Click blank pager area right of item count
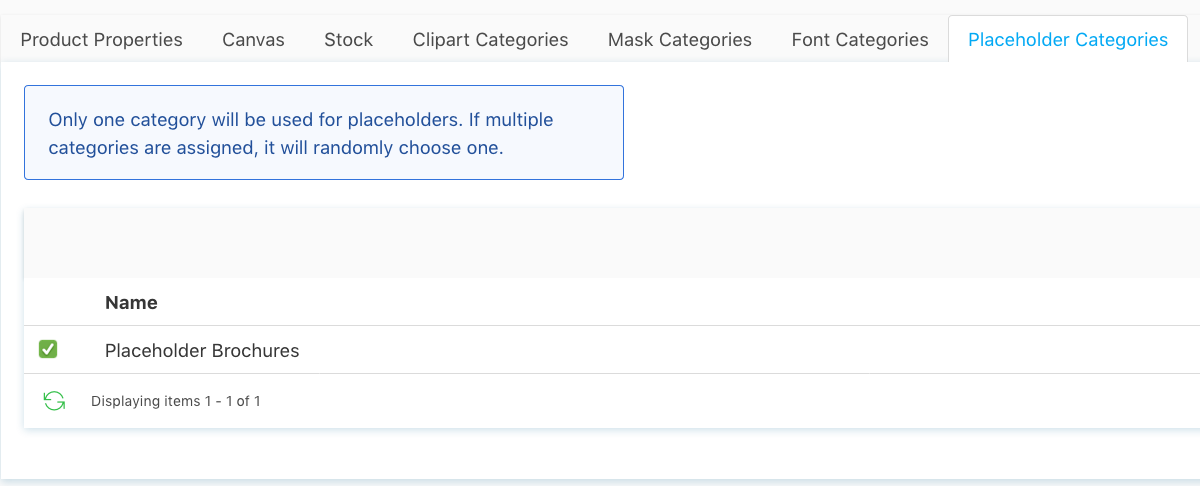 (x=730, y=401)
